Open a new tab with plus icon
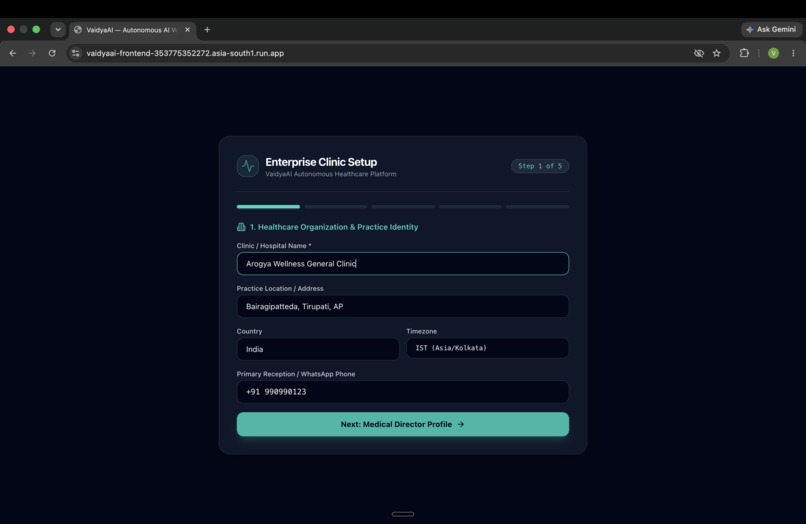806x524 pixels. 207,30
